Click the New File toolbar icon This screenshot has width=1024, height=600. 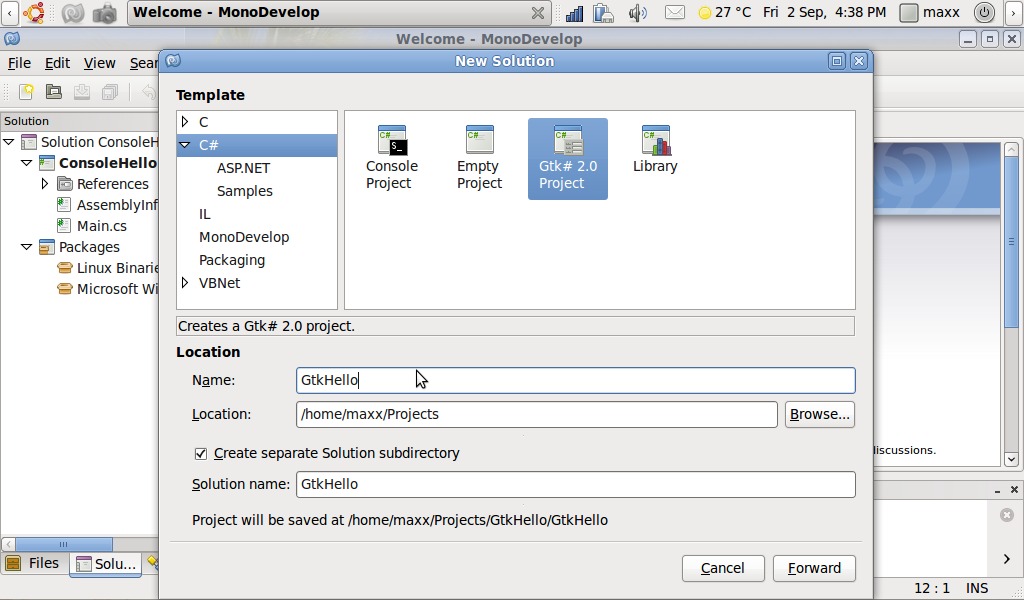coord(26,92)
